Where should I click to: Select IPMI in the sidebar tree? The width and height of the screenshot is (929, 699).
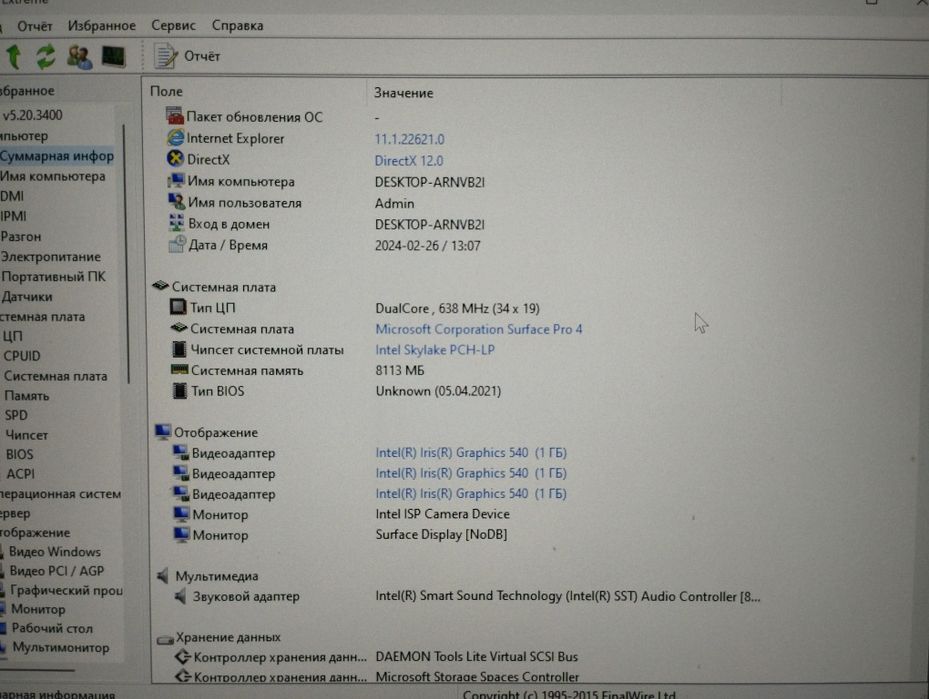tap(14, 216)
